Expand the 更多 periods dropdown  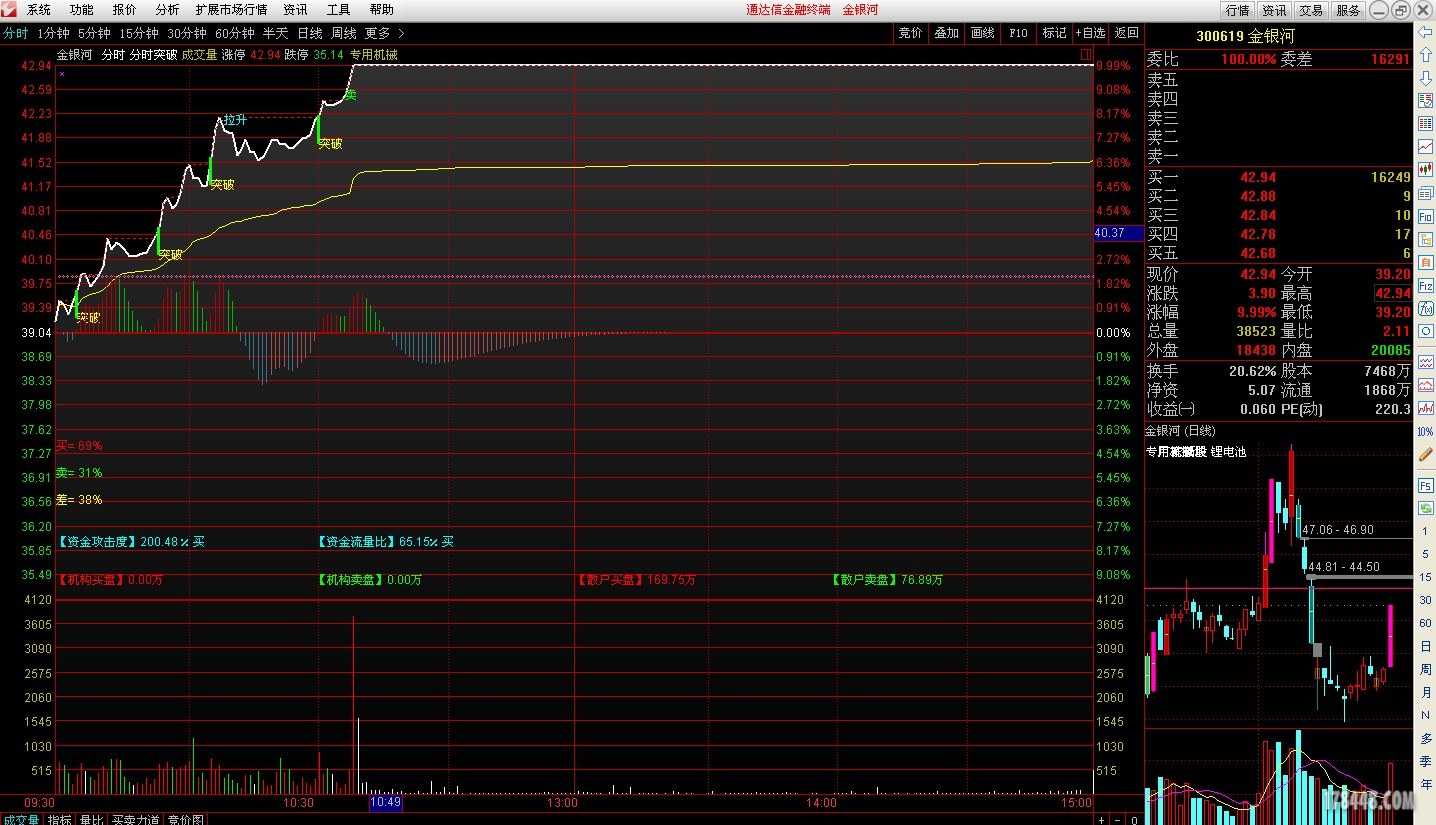[x=385, y=33]
